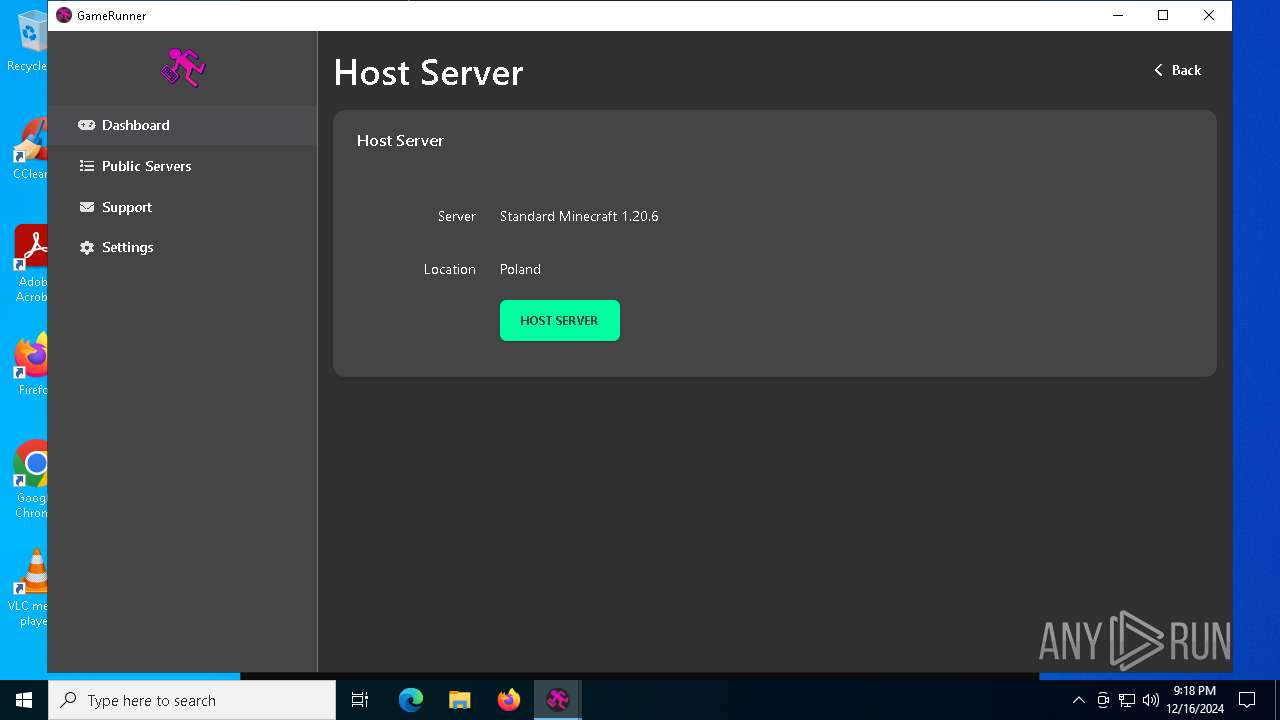Select the Poland location value
Image resolution: width=1280 pixels, height=720 pixels.
point(520,269)
